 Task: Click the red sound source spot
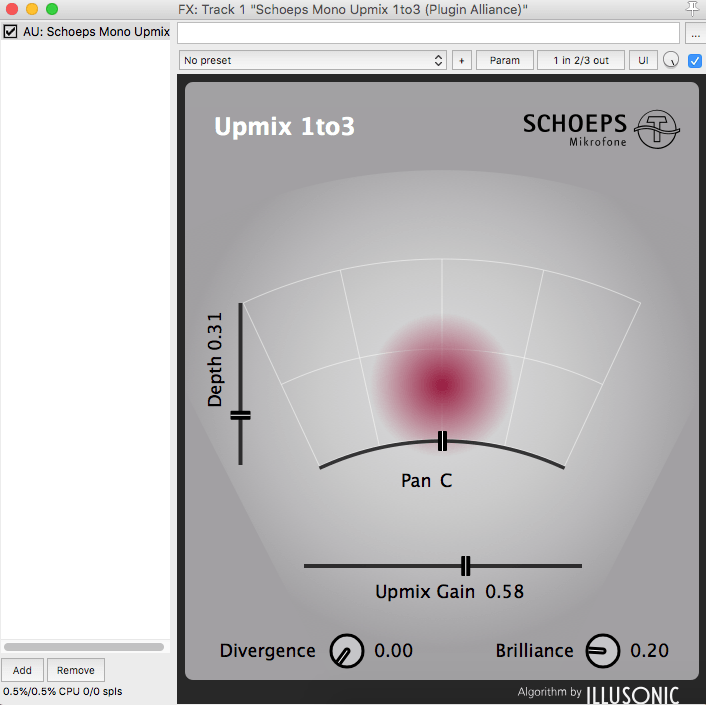click(442, 385)
